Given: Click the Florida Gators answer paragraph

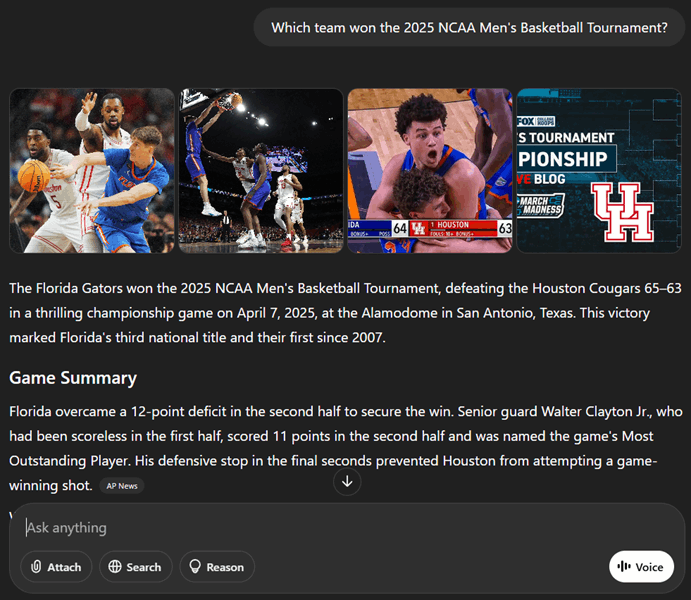Looking at the screenshot, I should point(346,313).
